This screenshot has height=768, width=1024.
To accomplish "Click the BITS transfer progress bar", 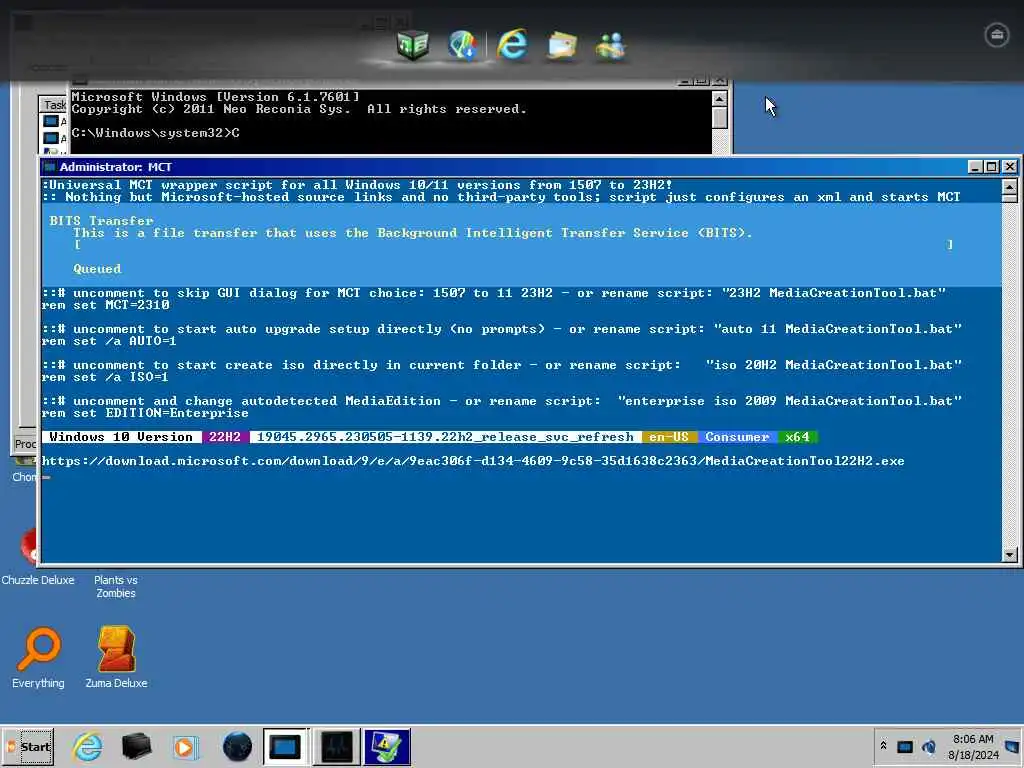I will coord(513,245).
